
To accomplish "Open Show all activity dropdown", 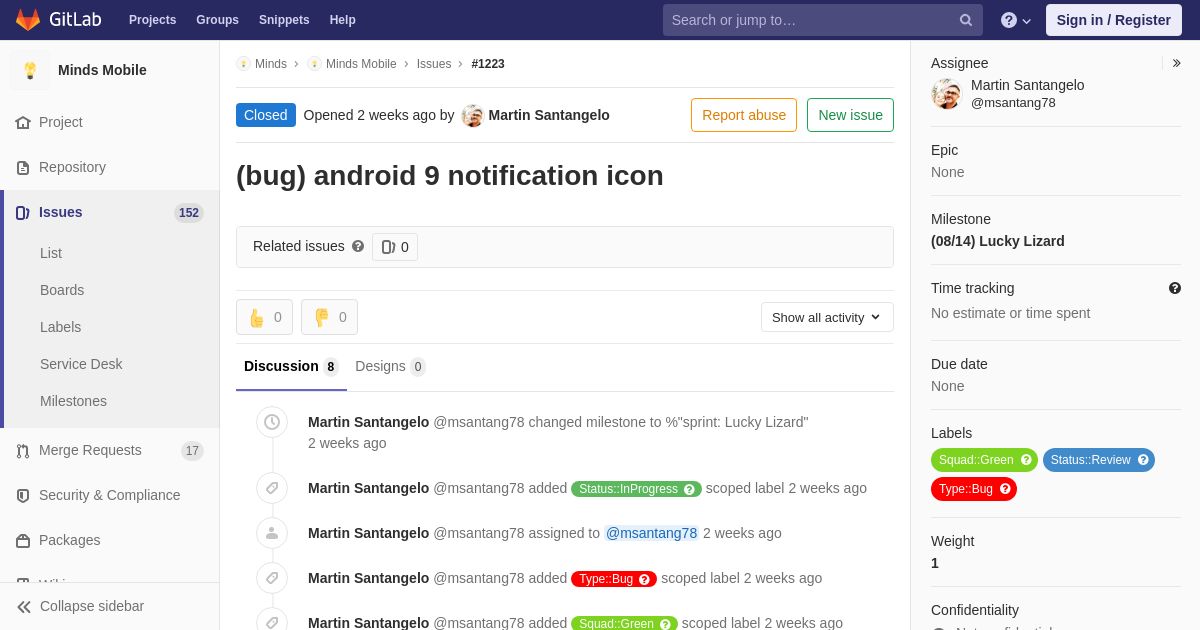I will coord(827,317).
